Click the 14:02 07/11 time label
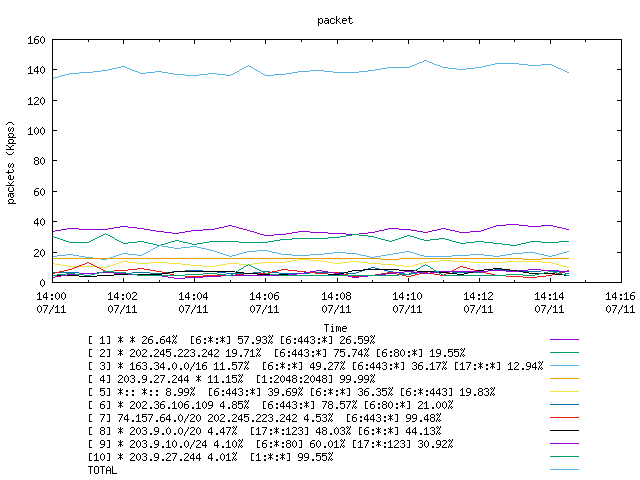 [x=122, y=302]
